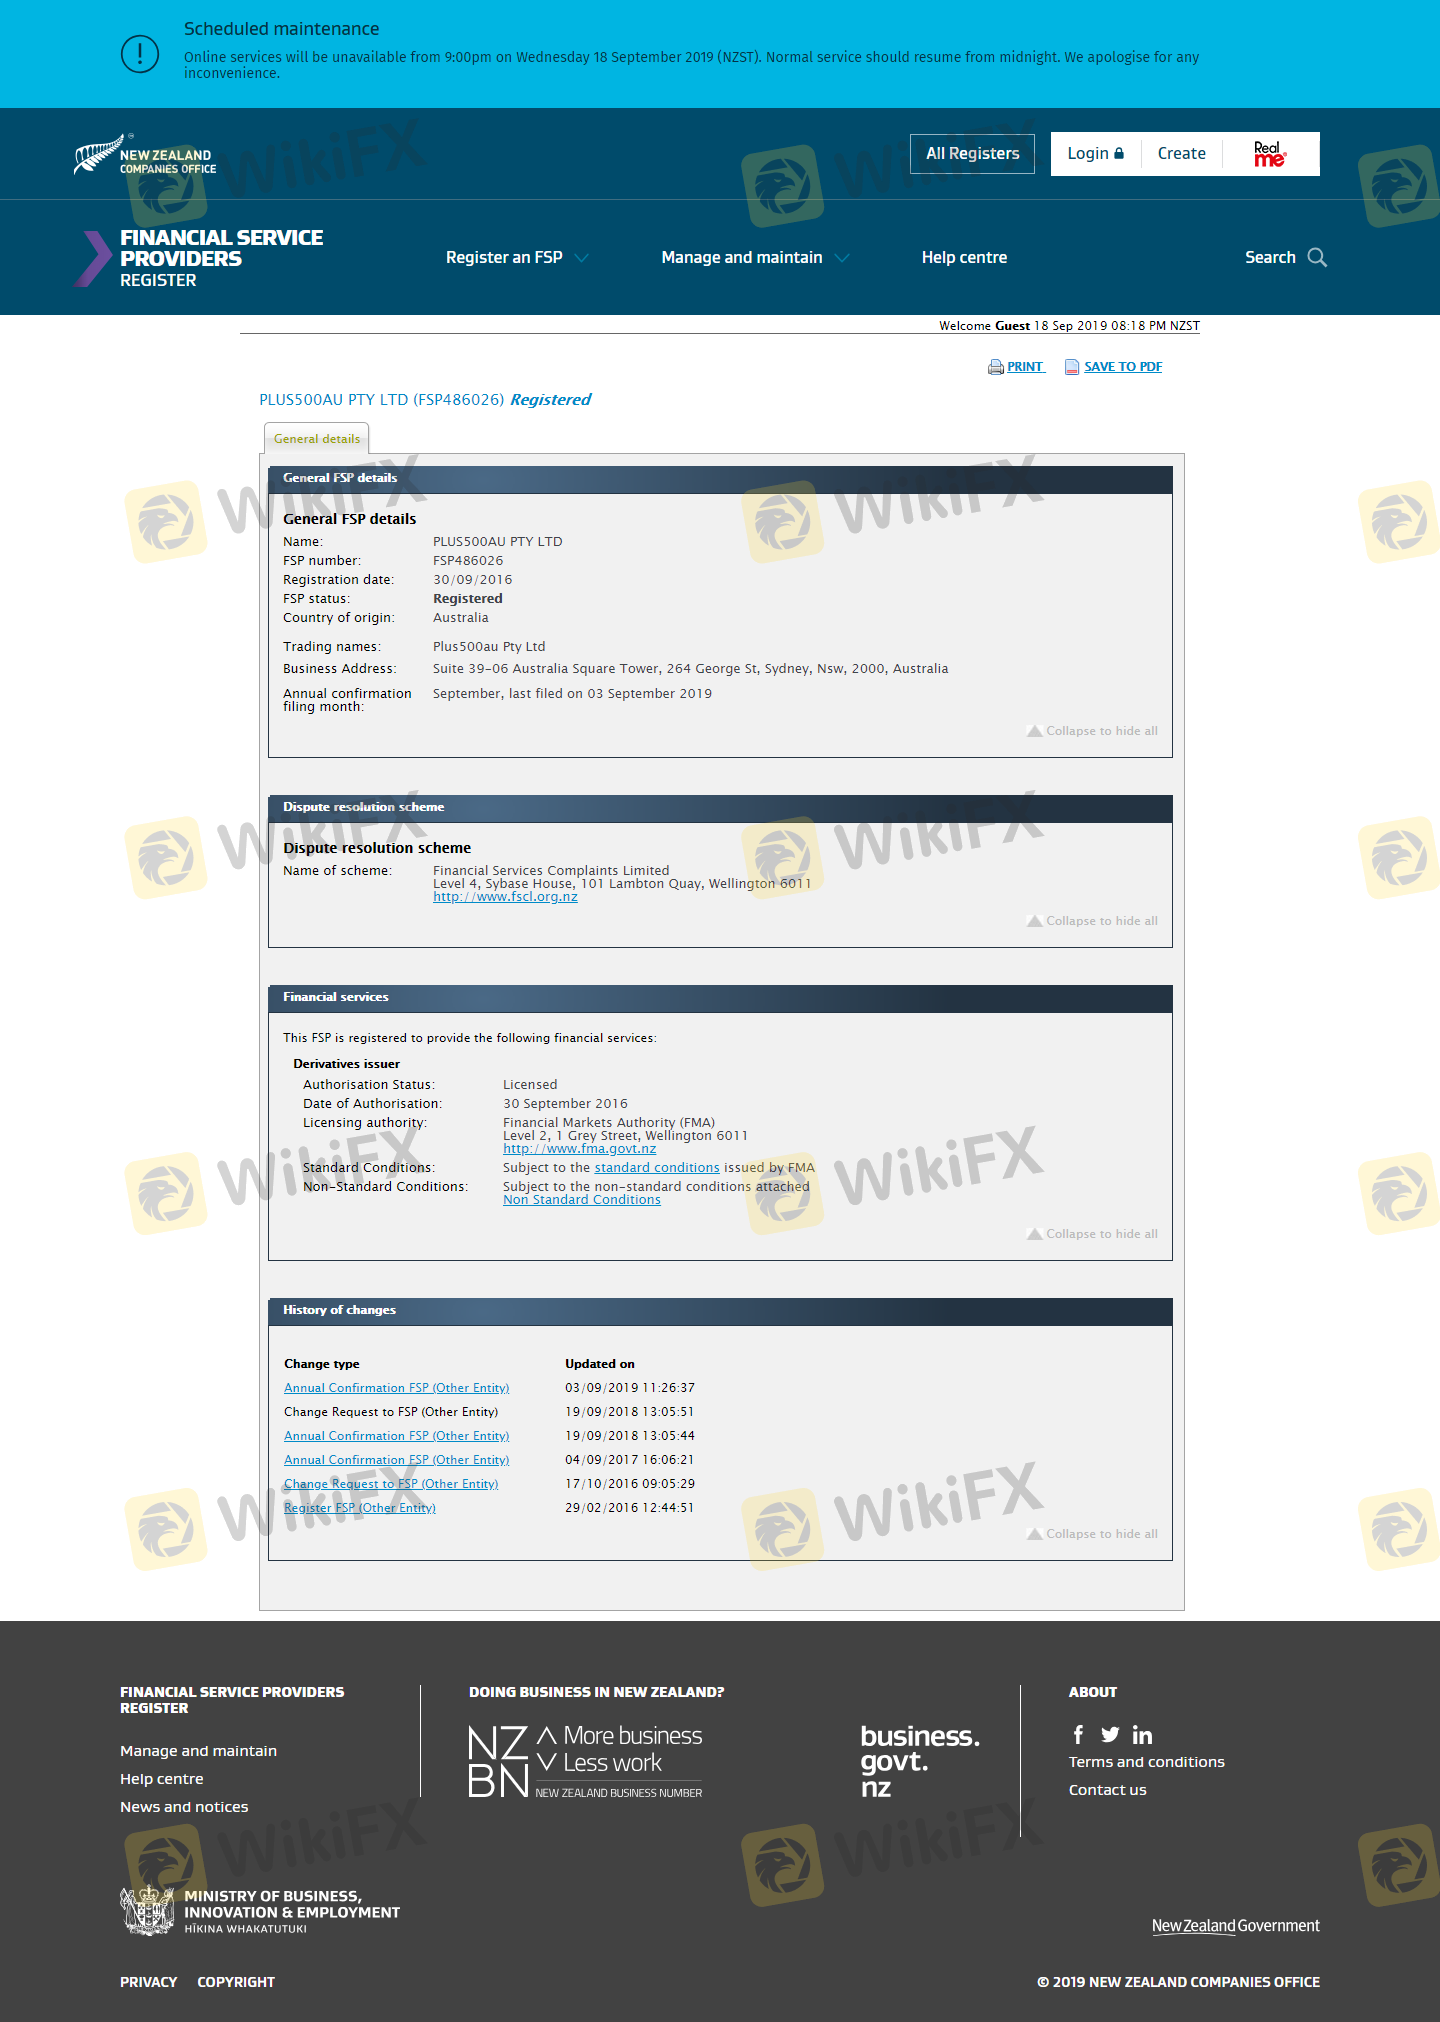
Task: Select the General details tab
Action: 317,439
